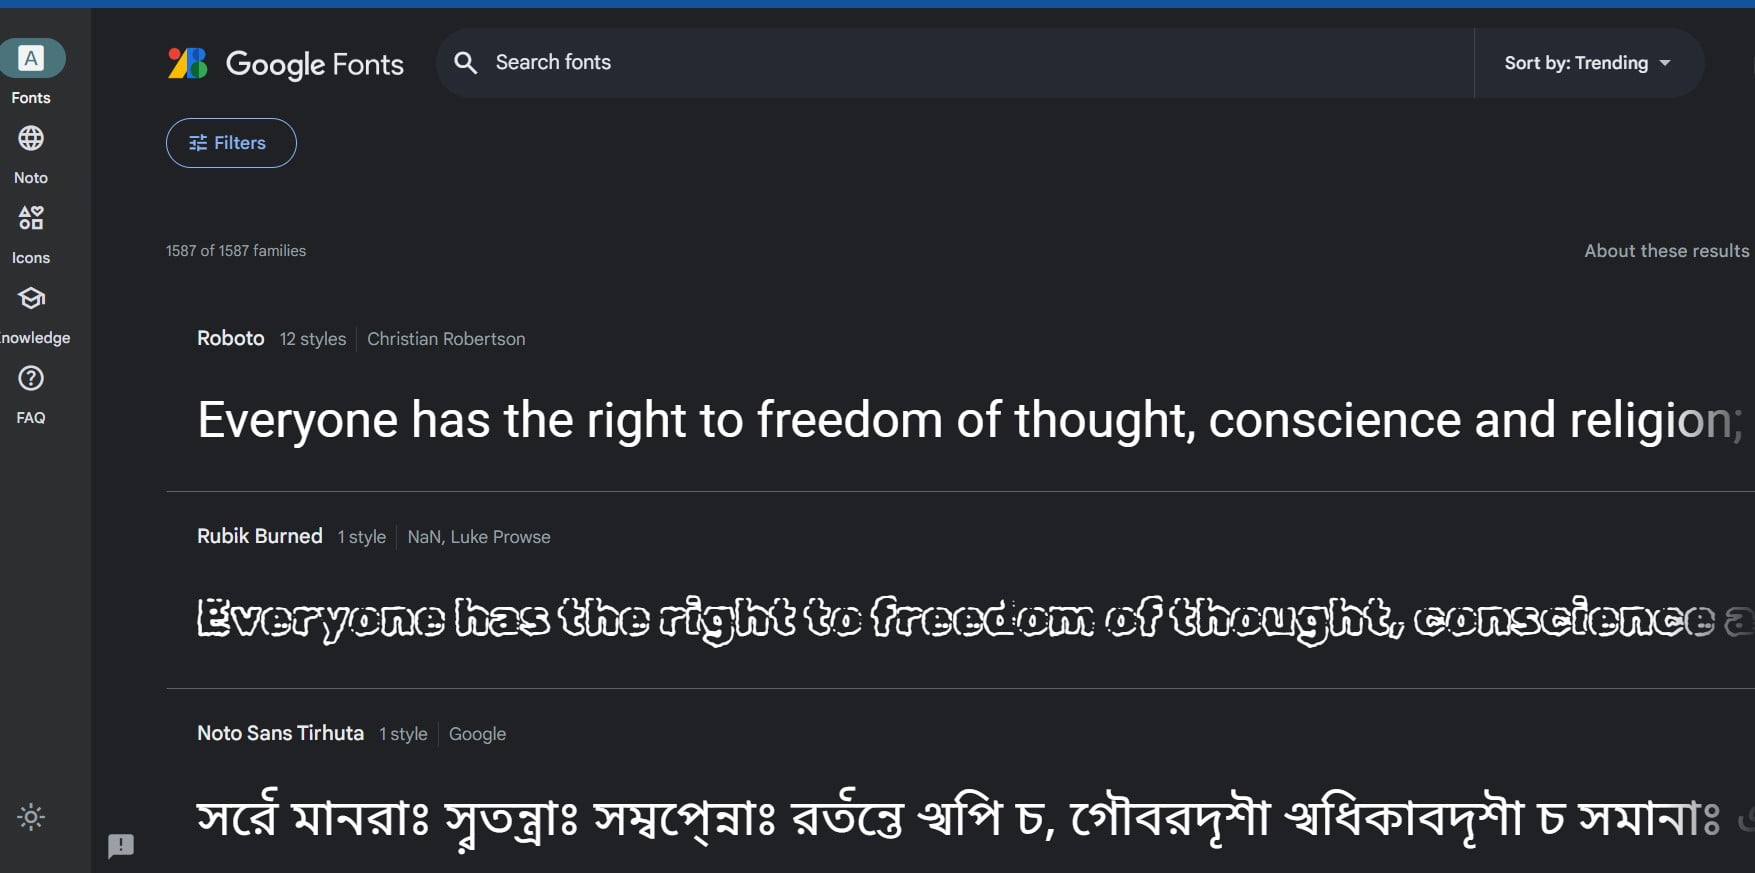
Task: Open the Filters panel
Action: pyautogui.click(x=231, y=143)
